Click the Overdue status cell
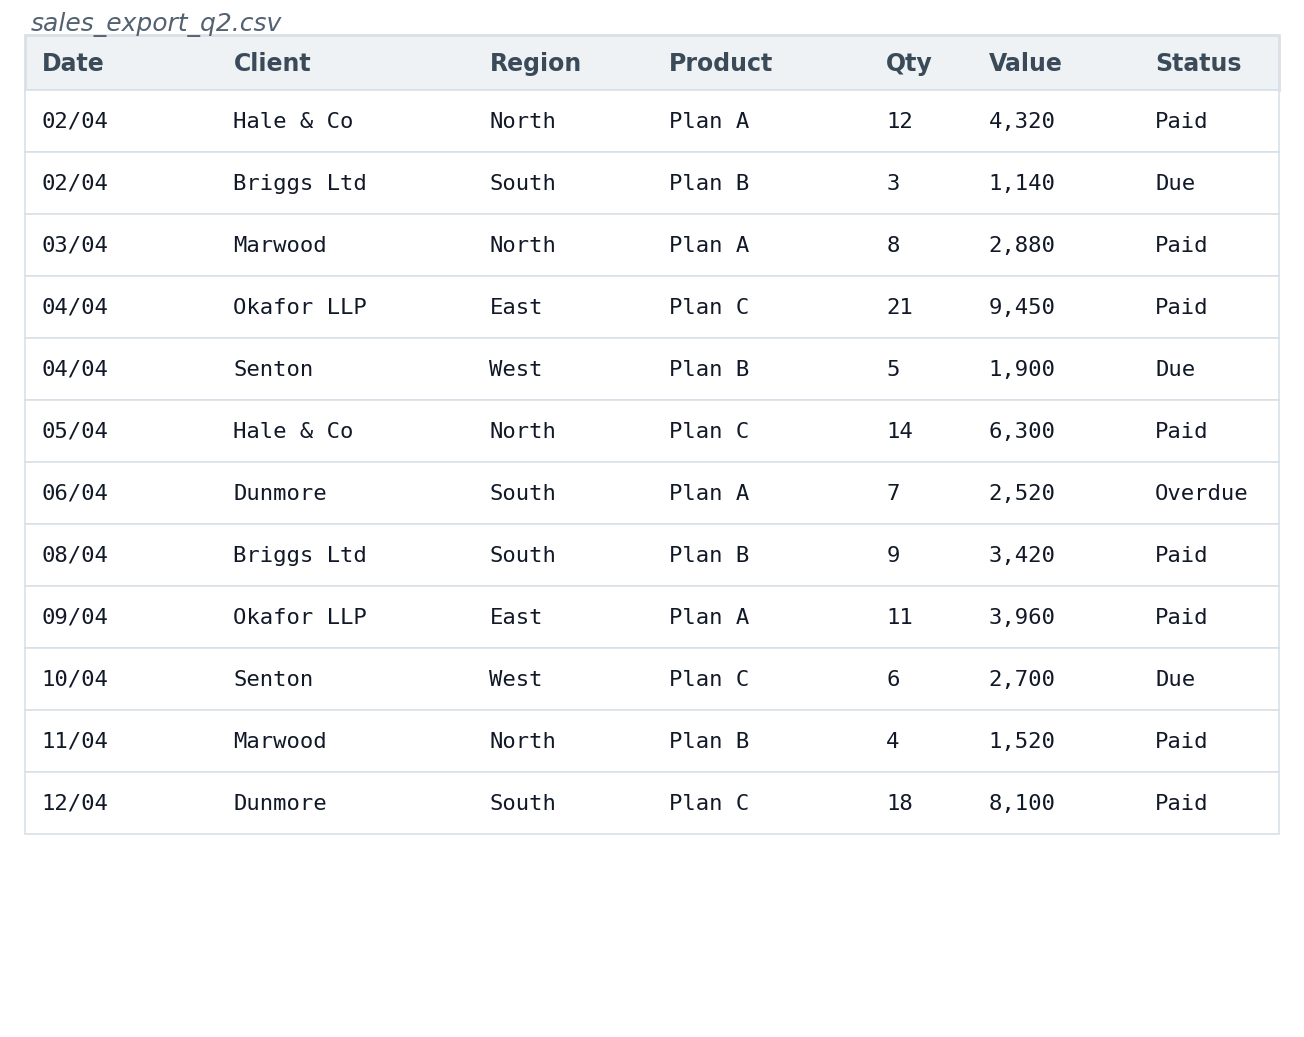Image resolution: width=1304 pixels, height=1037 pixels. tap(1201, 494)
